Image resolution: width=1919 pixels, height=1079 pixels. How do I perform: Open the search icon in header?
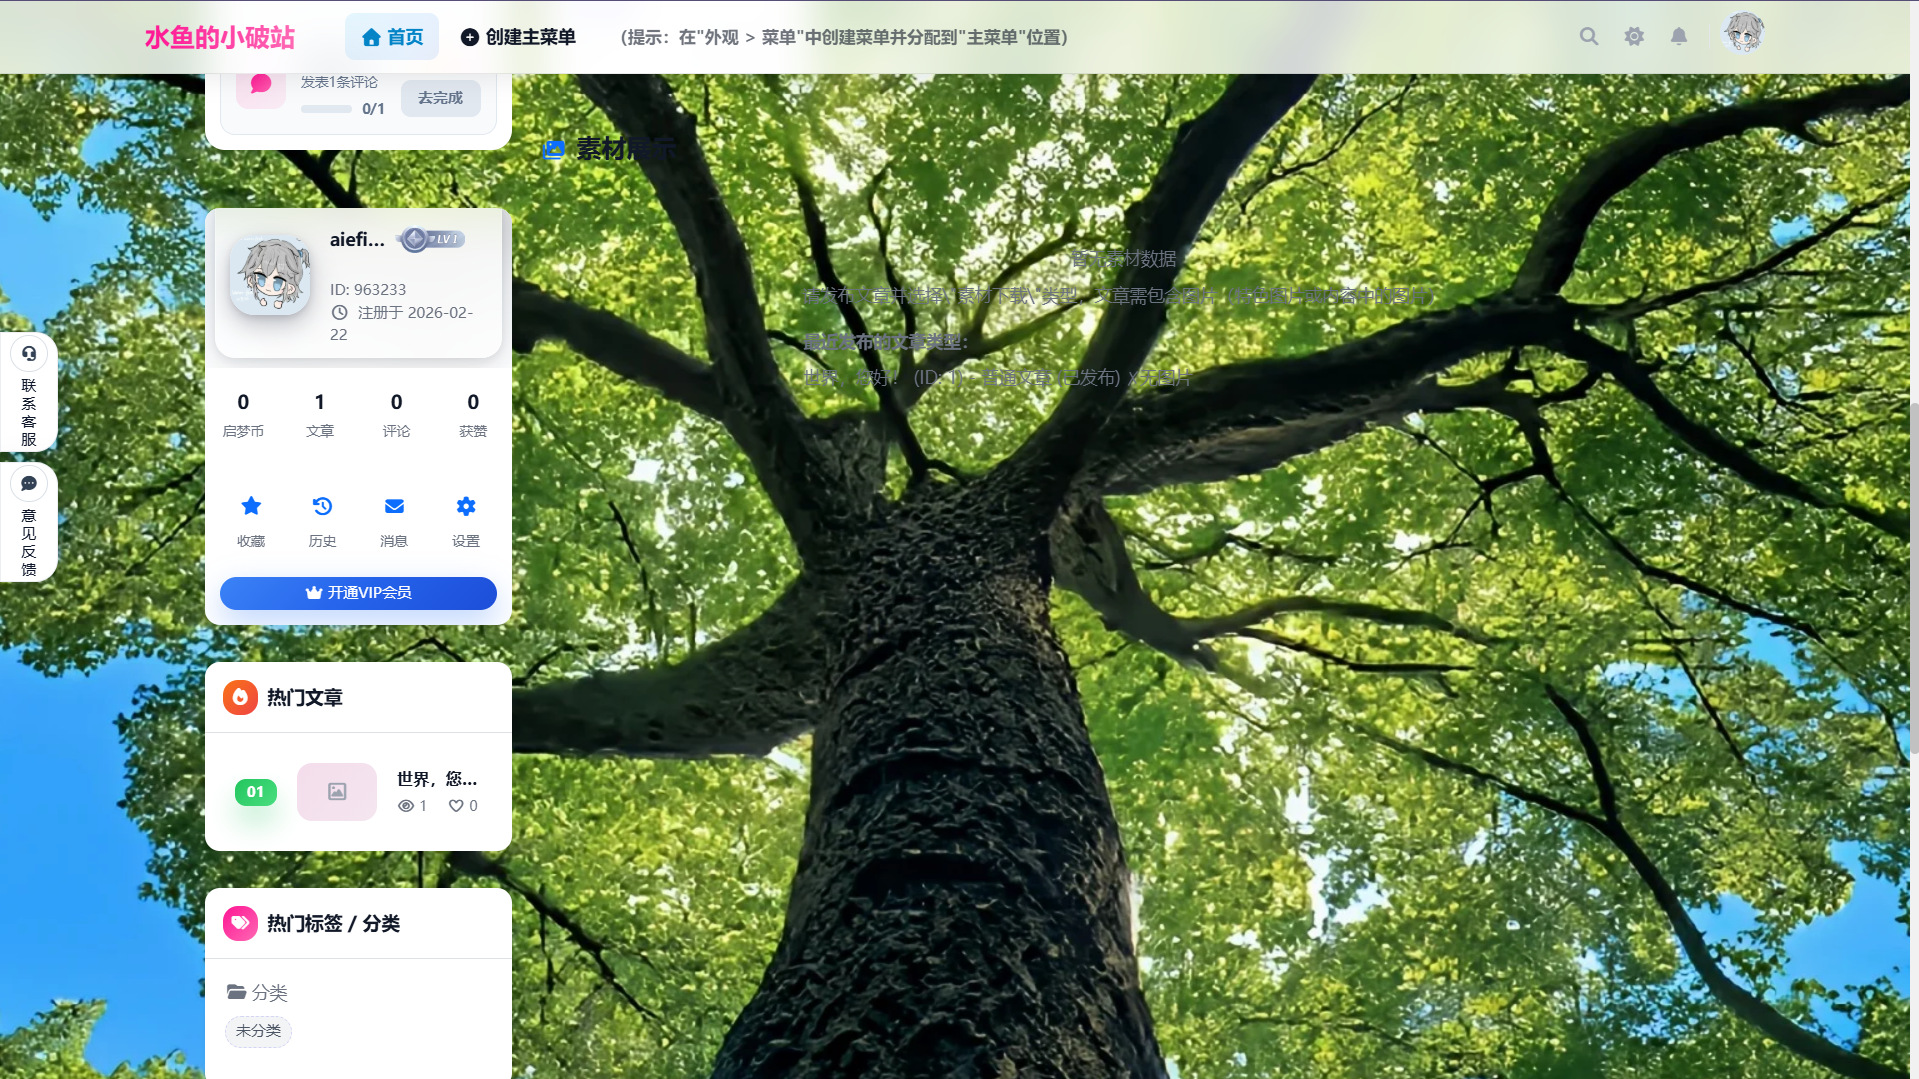[1588, 37]
